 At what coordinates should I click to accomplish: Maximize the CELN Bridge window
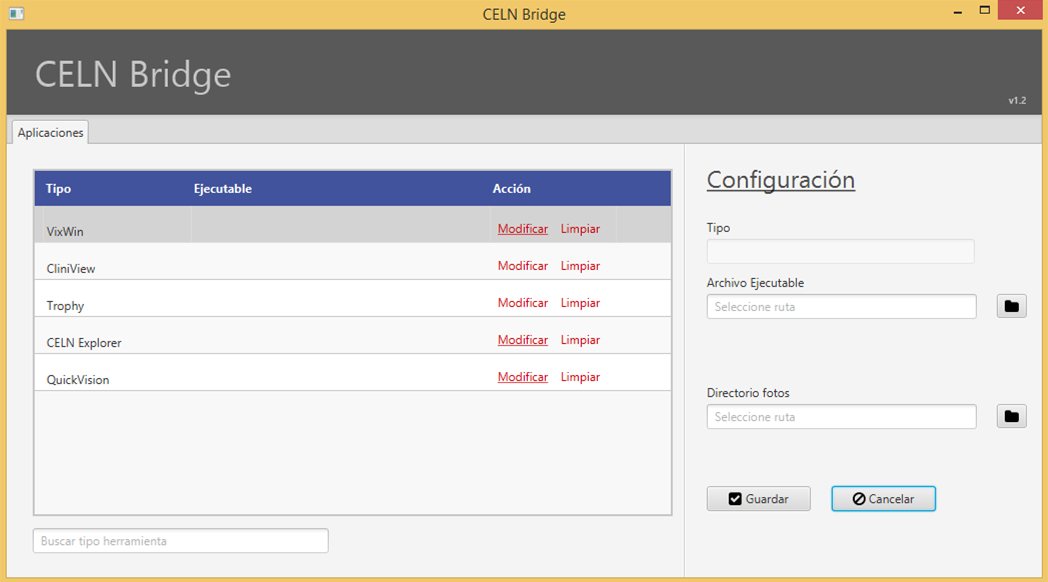985,10
